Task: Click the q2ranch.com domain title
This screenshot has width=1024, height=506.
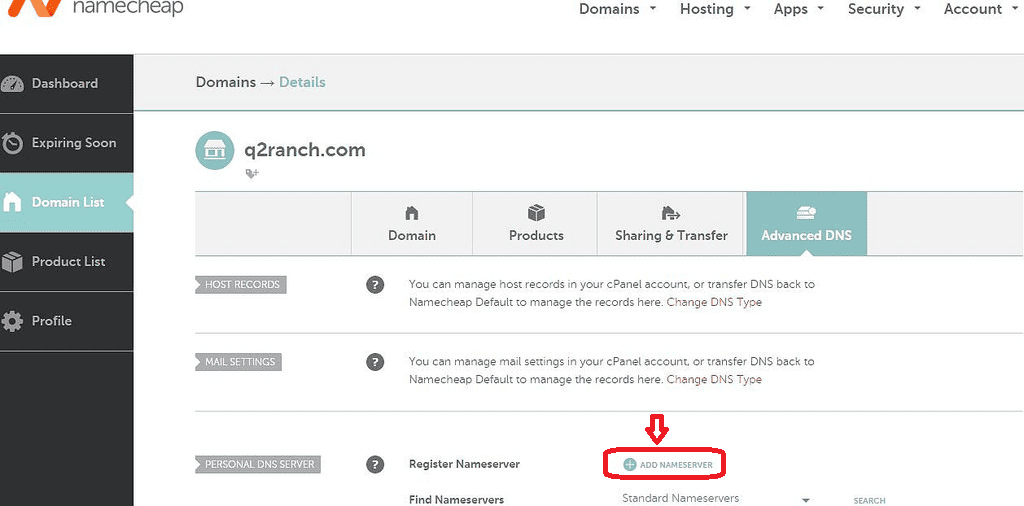Action: coord(304,151)
